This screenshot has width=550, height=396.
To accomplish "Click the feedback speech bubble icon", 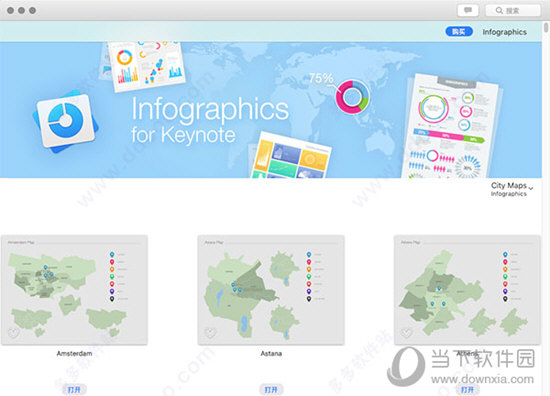I will pos(468,10).
